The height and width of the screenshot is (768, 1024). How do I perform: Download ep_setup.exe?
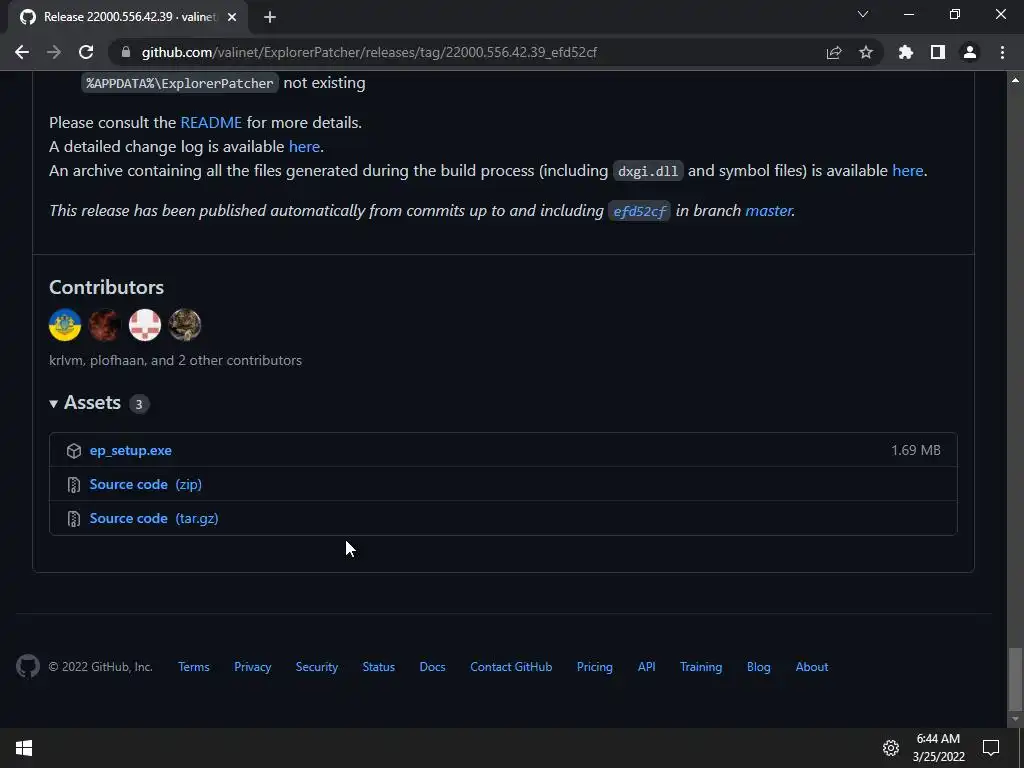[x=131, y=451]
